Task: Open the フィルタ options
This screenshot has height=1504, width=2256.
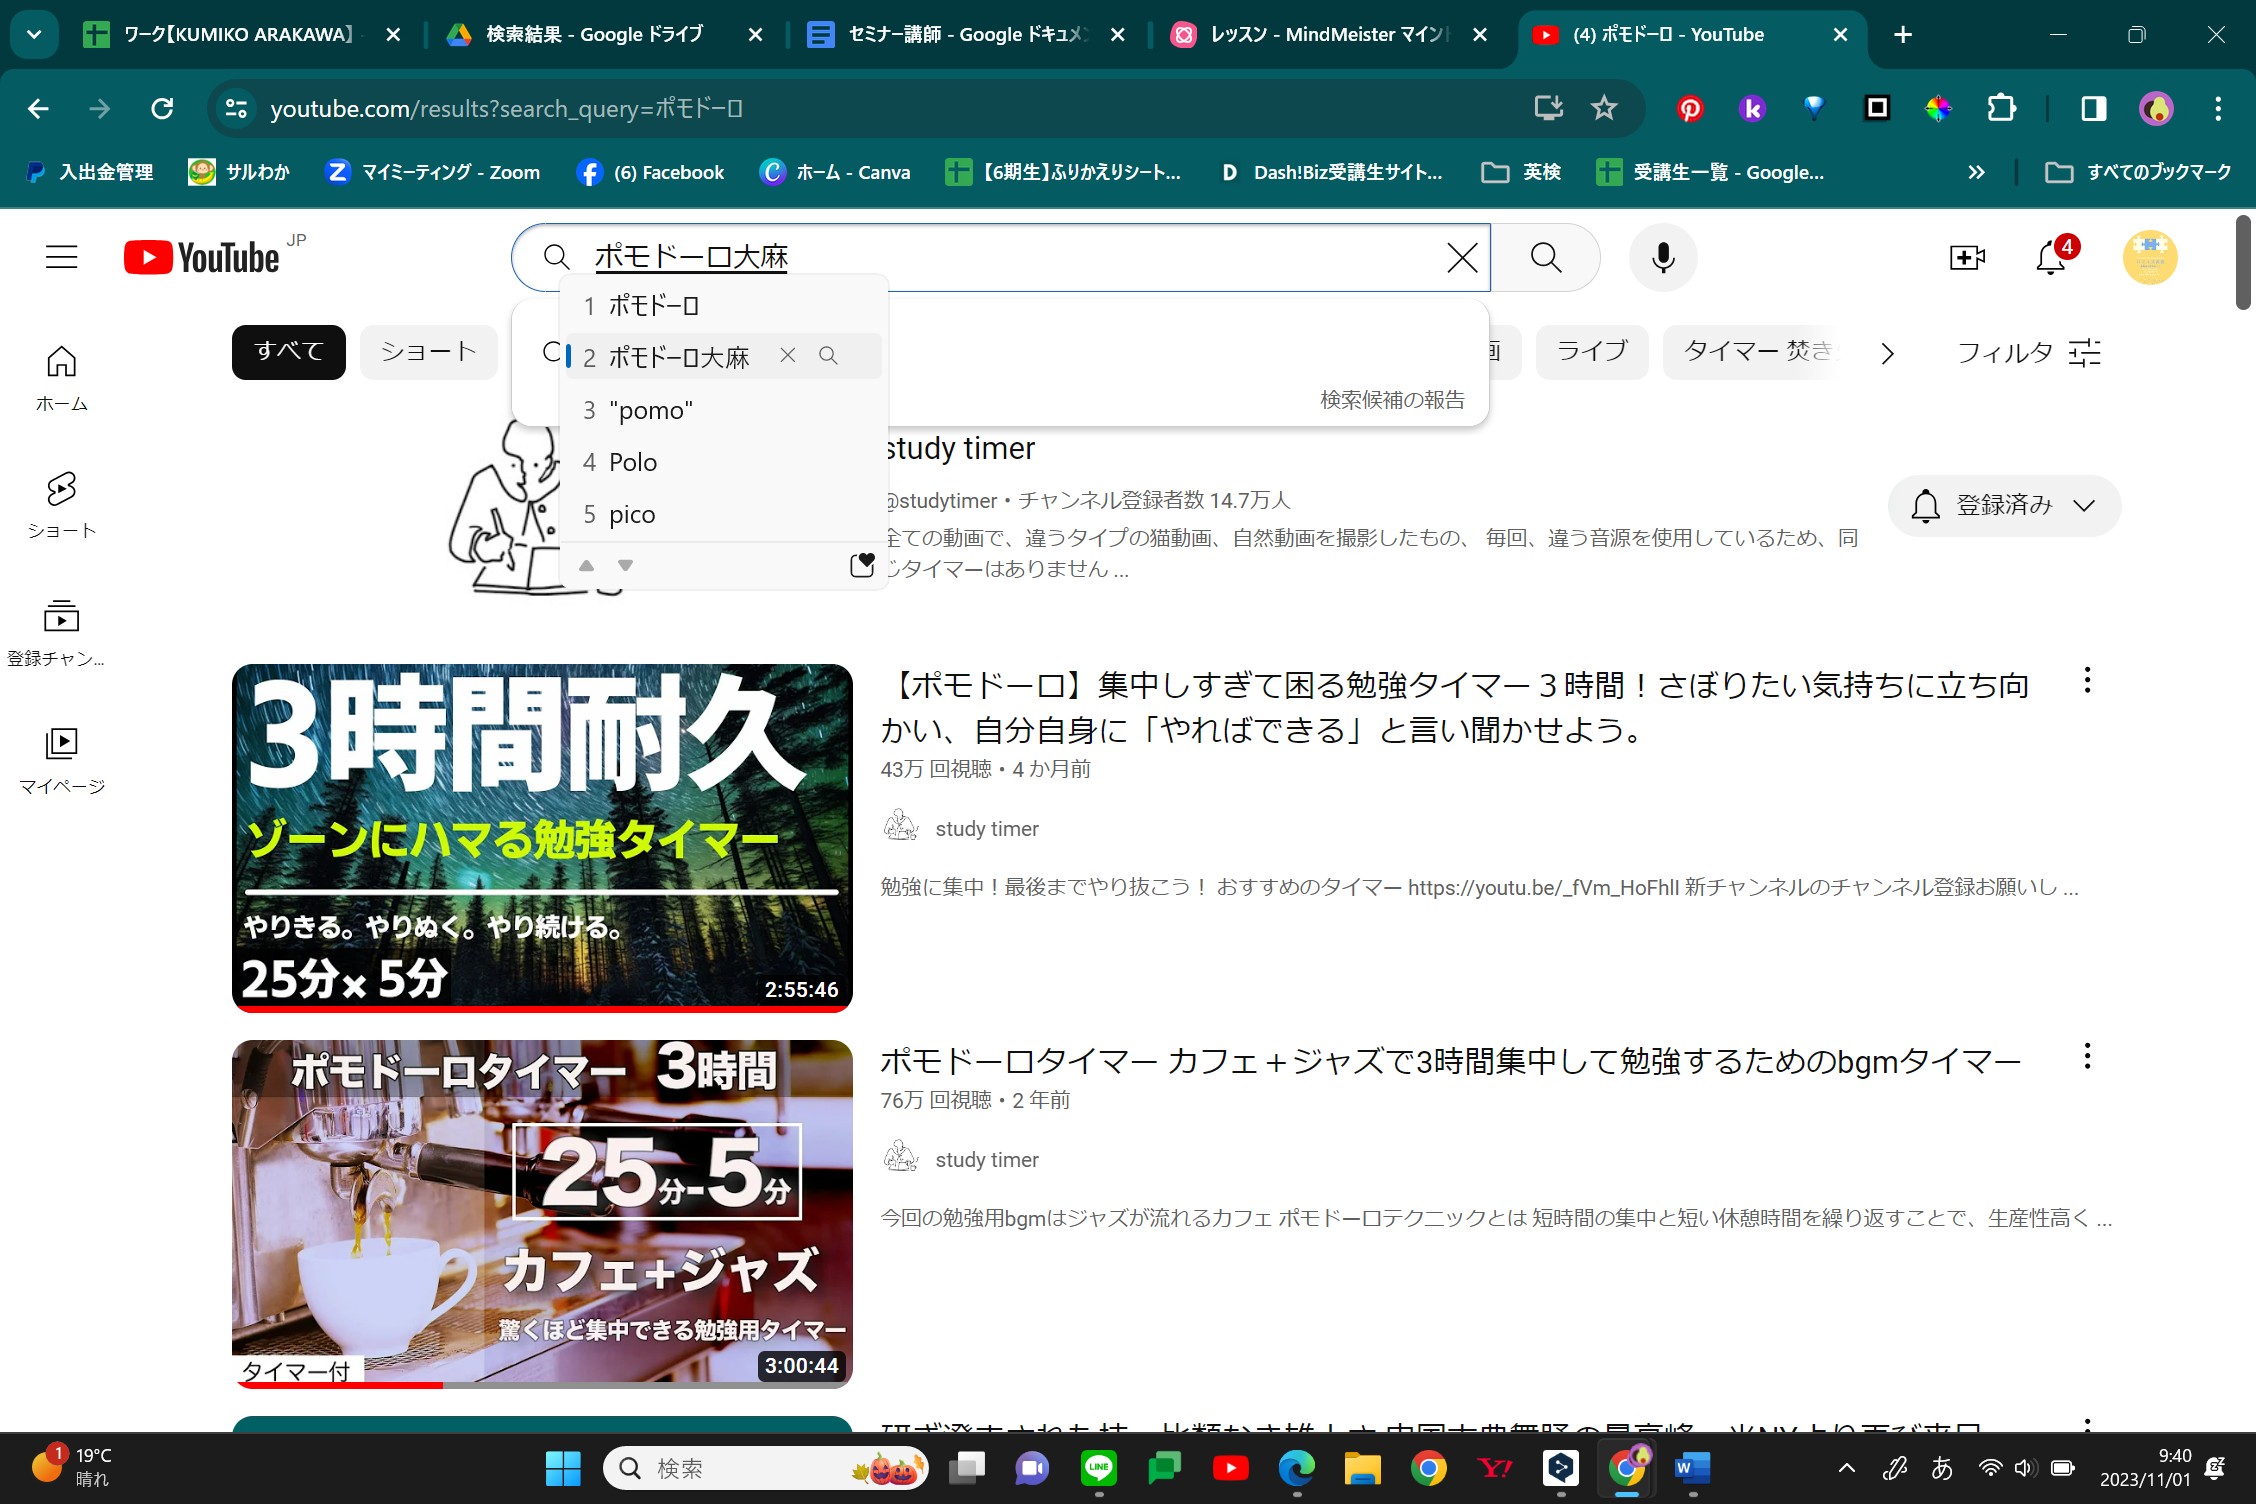Action: pos(2029,352)
